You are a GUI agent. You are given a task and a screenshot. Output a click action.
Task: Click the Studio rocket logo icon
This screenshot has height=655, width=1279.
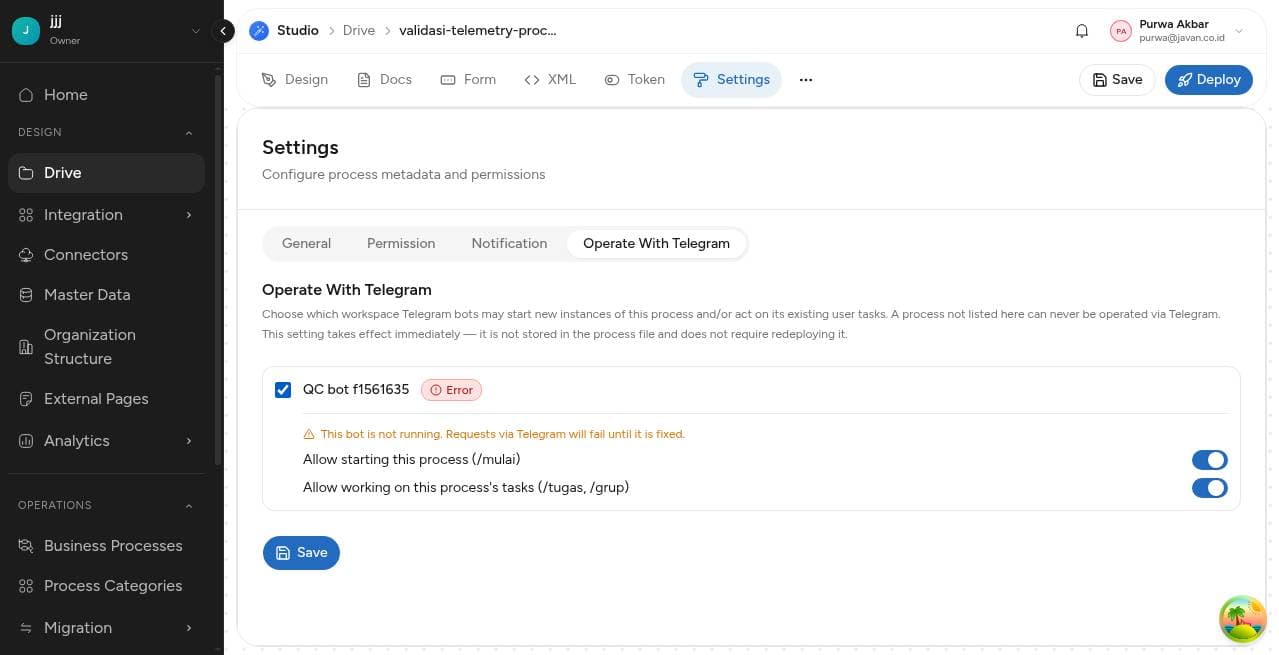259,31
